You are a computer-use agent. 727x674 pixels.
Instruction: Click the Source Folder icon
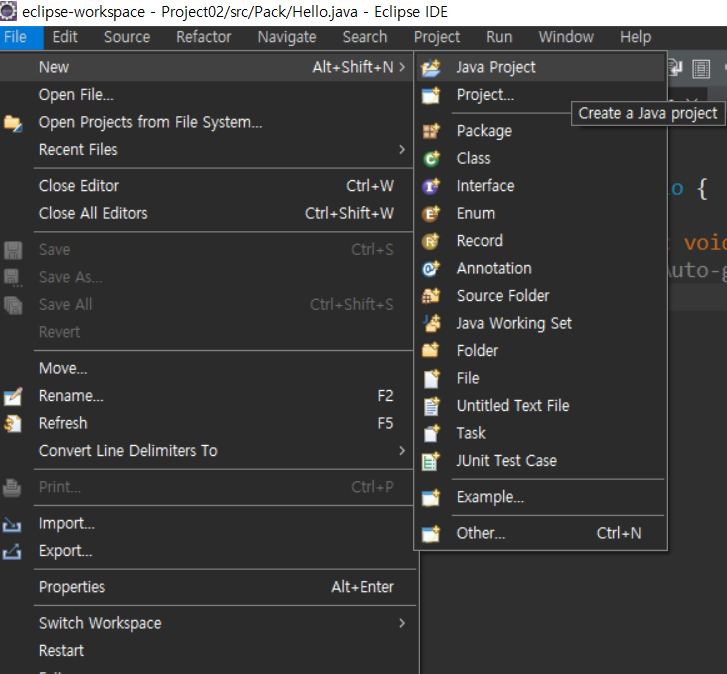click(x=431, y=296)
